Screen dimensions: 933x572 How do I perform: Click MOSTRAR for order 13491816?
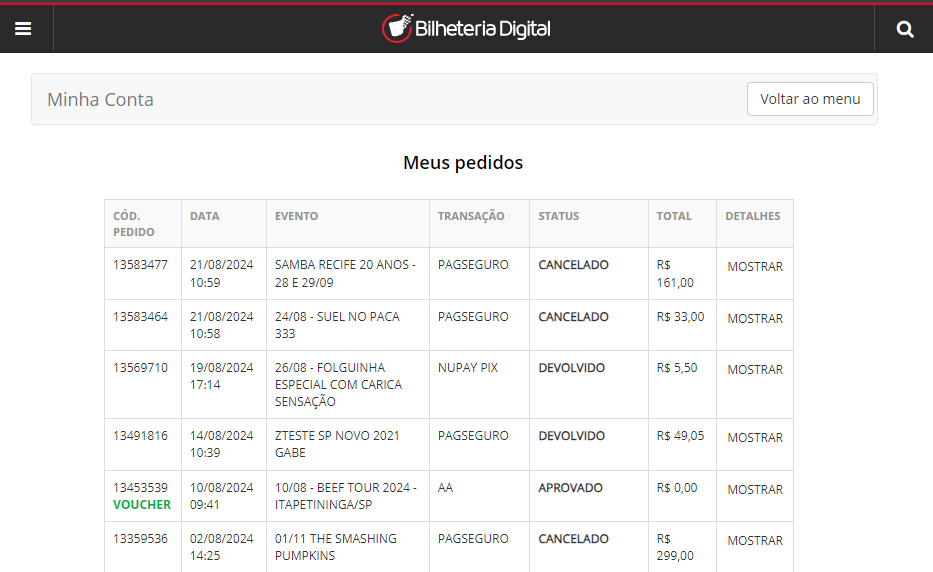pyautogui.click(x=754, y=437)
